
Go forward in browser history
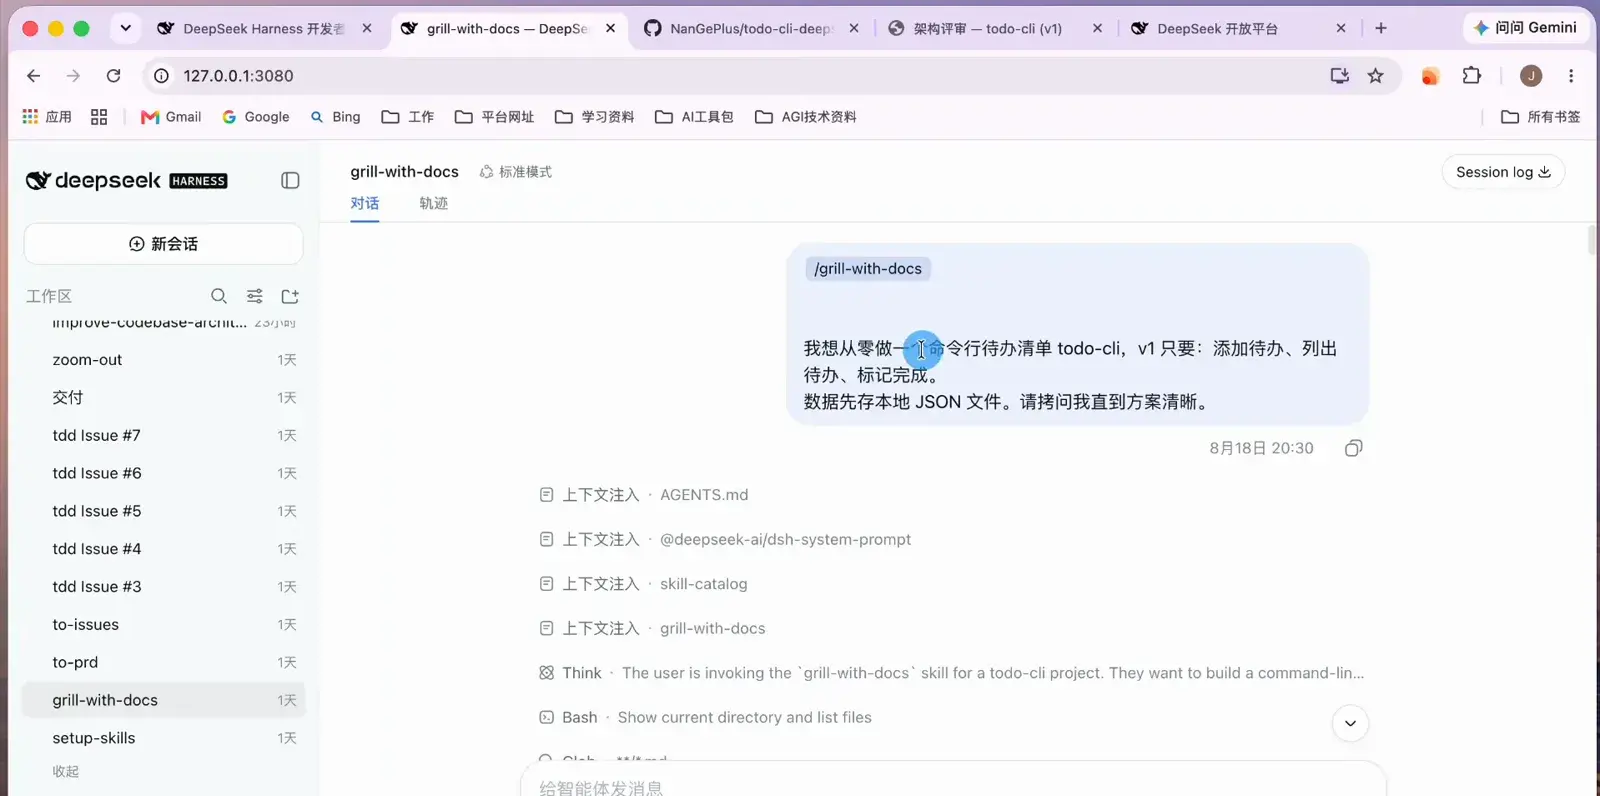pyautogui.click(x=73, y=76)
